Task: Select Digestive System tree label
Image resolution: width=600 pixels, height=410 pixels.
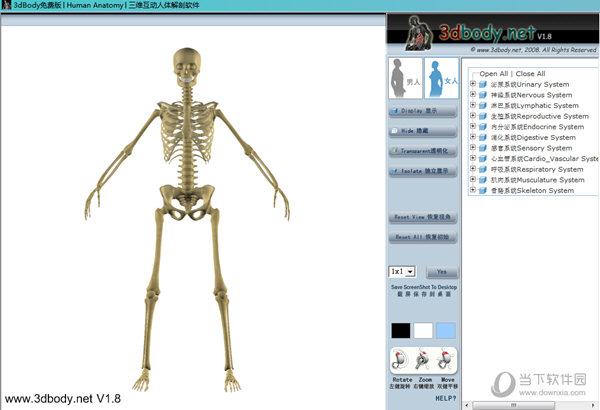Action: coord(533,137)
